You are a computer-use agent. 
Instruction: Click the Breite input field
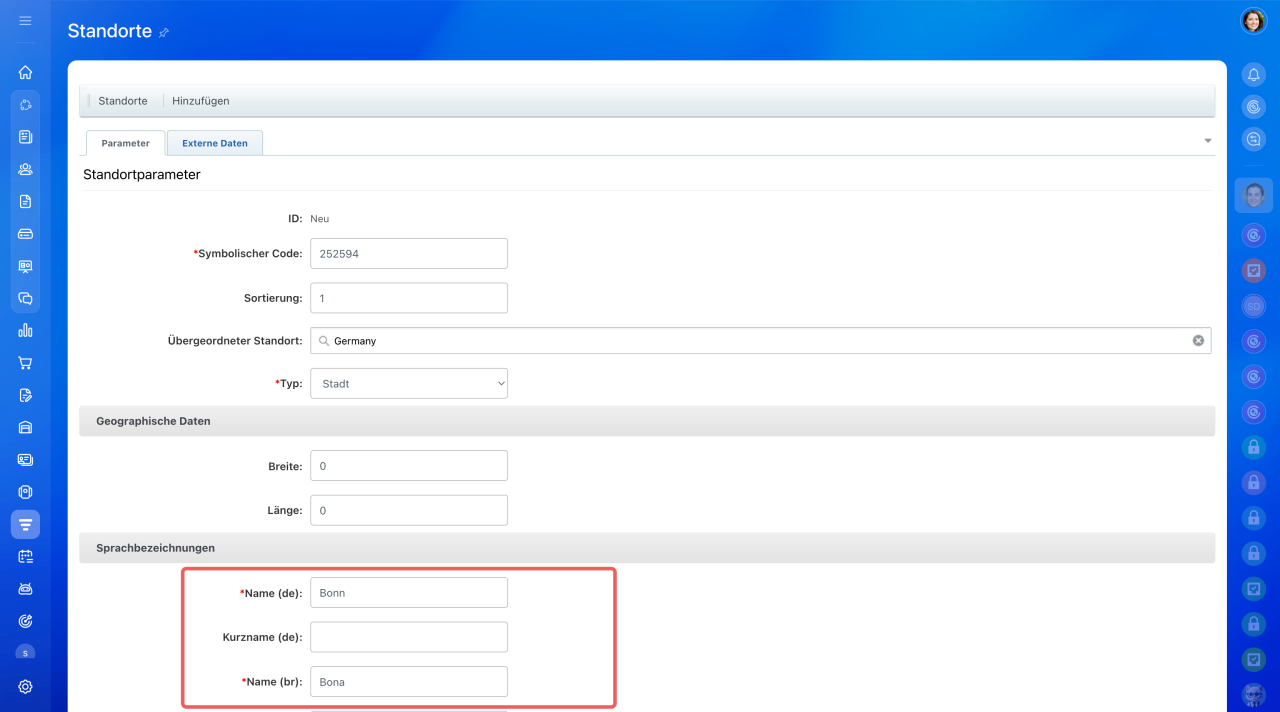pyautogui.click(x=409, y=466)
